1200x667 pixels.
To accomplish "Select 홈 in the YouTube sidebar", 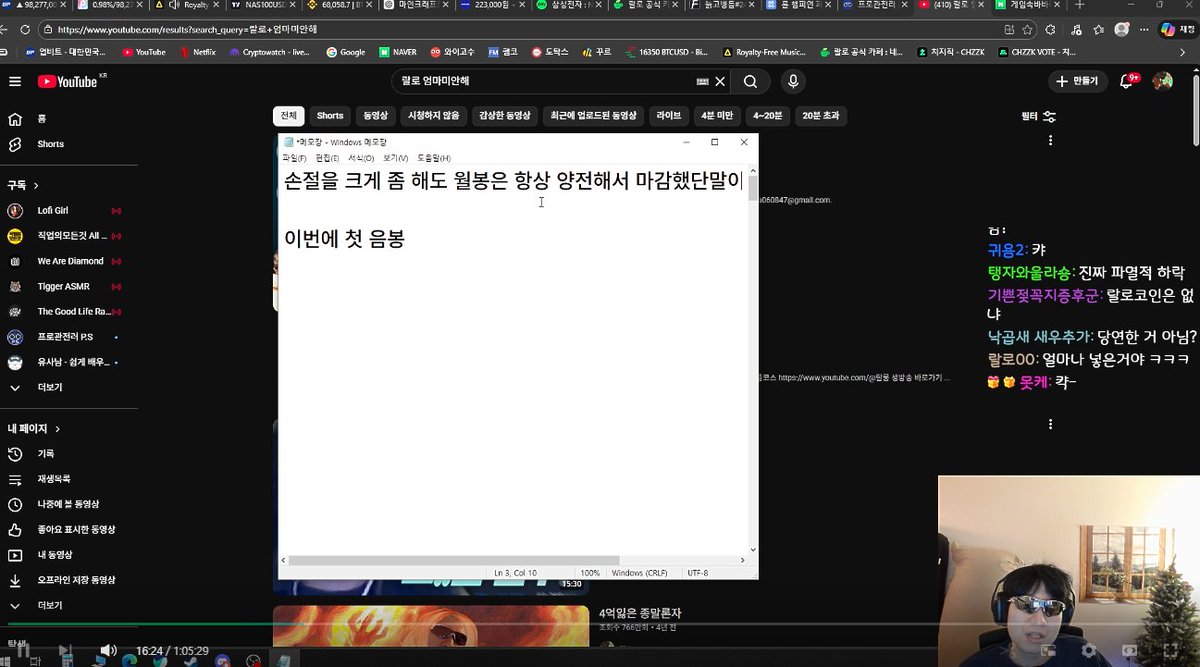I will pos(42,118).
